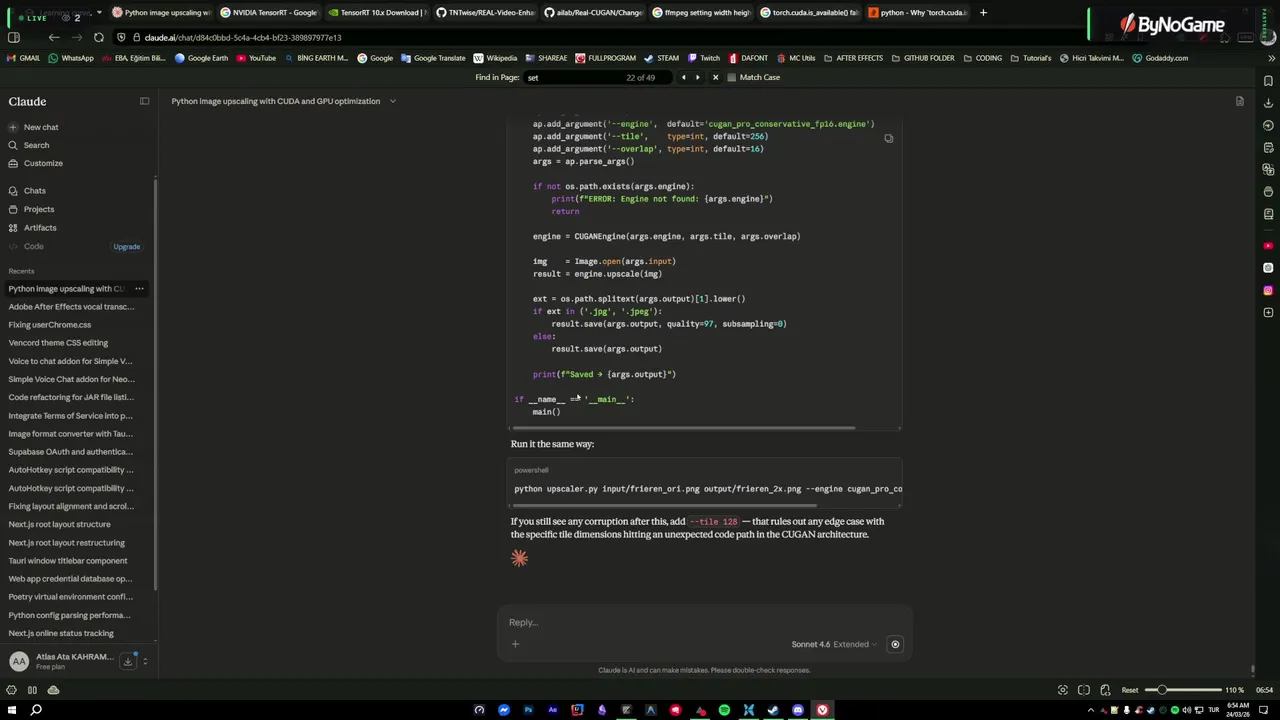The width and height of the screenshot is (1280, 720).
Task: Open Discord from the taskbar
Action: tap(797, 710)
